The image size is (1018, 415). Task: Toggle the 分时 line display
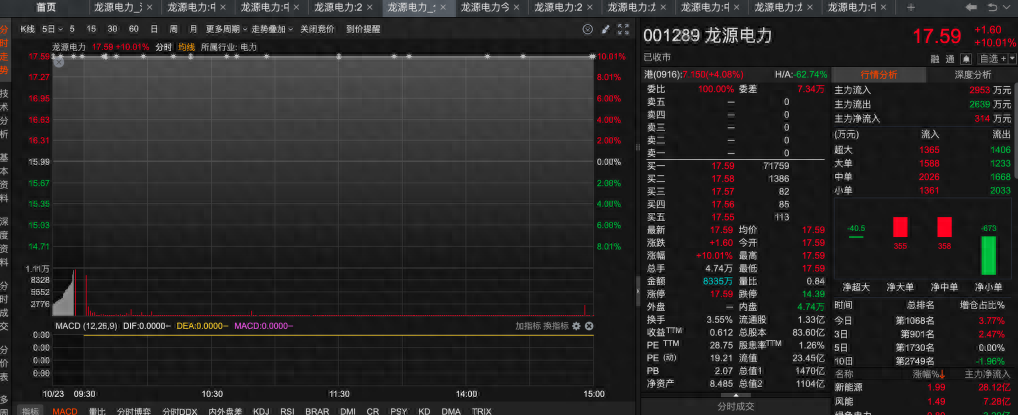tap(164, 47)
